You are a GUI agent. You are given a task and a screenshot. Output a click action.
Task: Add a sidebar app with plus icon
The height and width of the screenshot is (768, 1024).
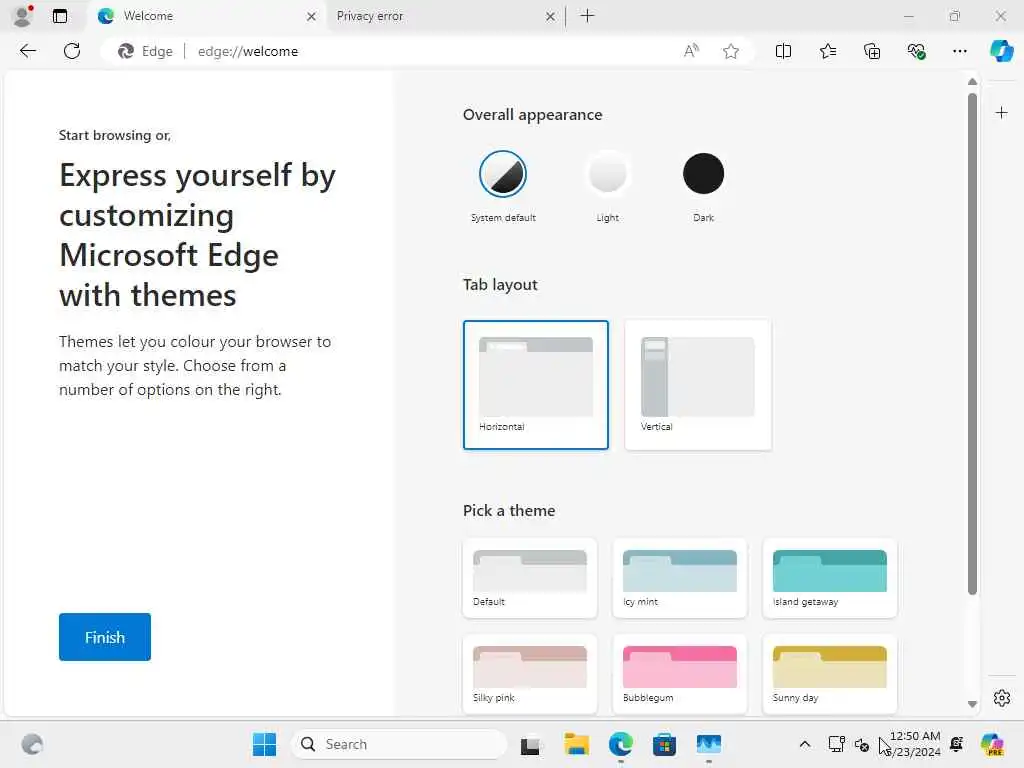pos(1001,113)
